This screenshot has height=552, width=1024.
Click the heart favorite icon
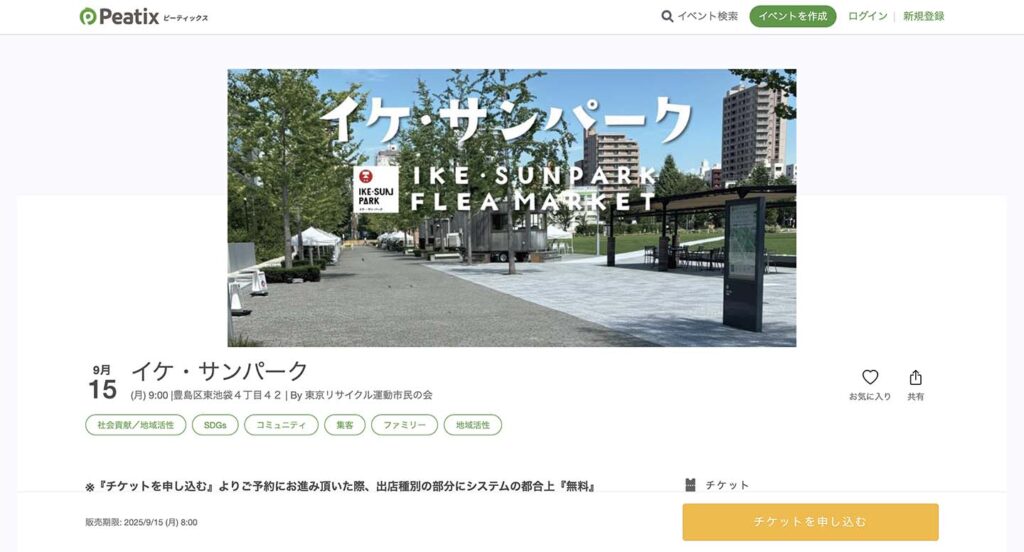[870, 377]
